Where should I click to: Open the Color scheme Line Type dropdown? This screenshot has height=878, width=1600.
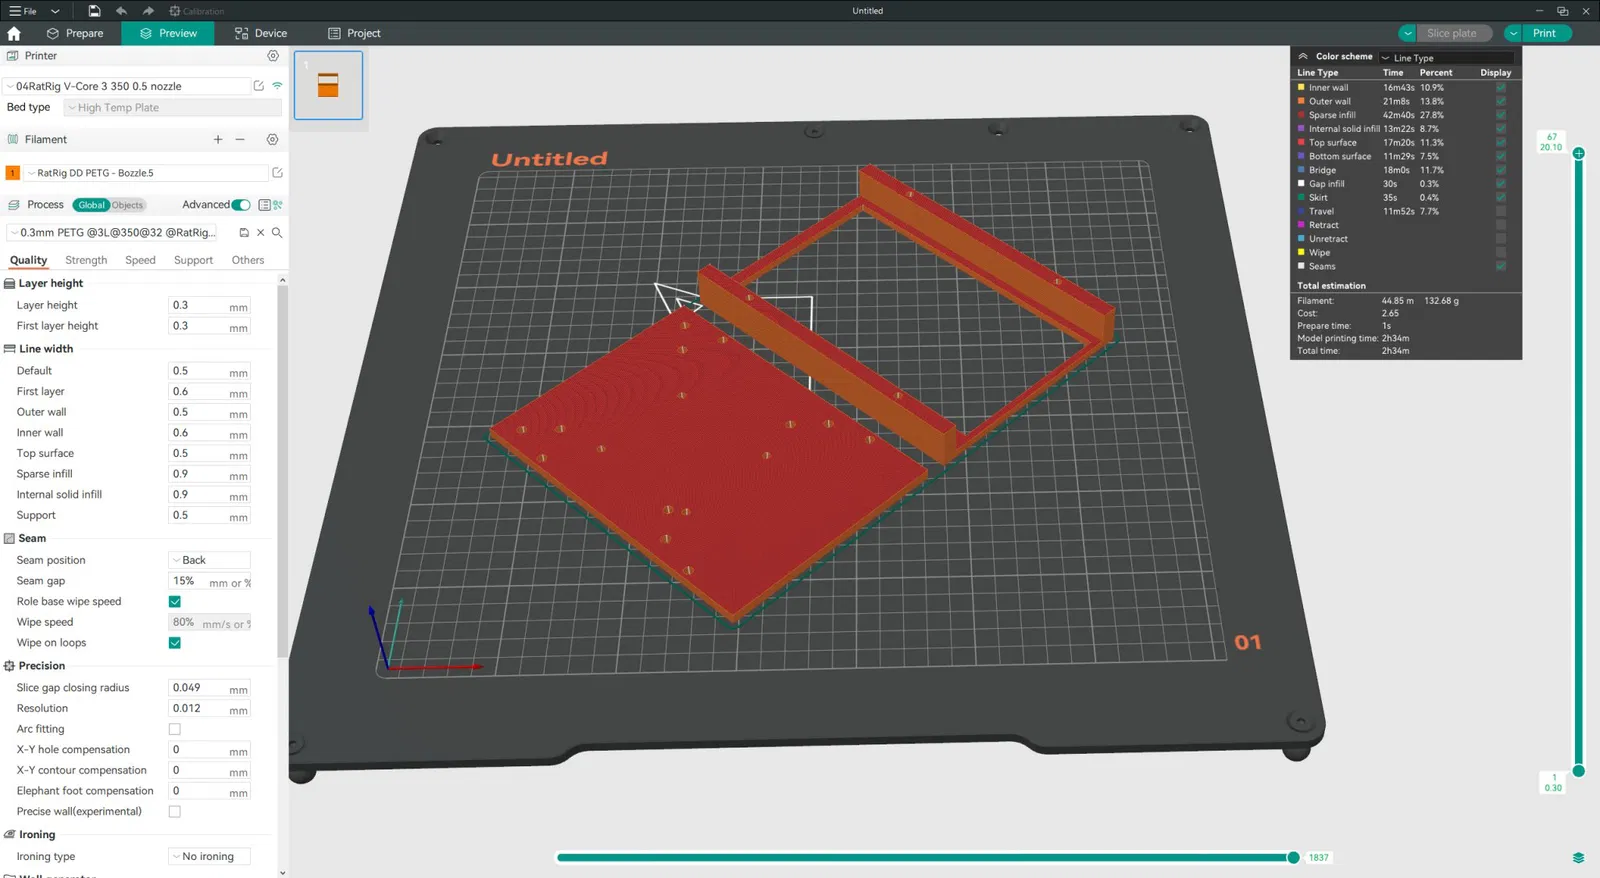pyautogui.click(x=1446, y=58)
